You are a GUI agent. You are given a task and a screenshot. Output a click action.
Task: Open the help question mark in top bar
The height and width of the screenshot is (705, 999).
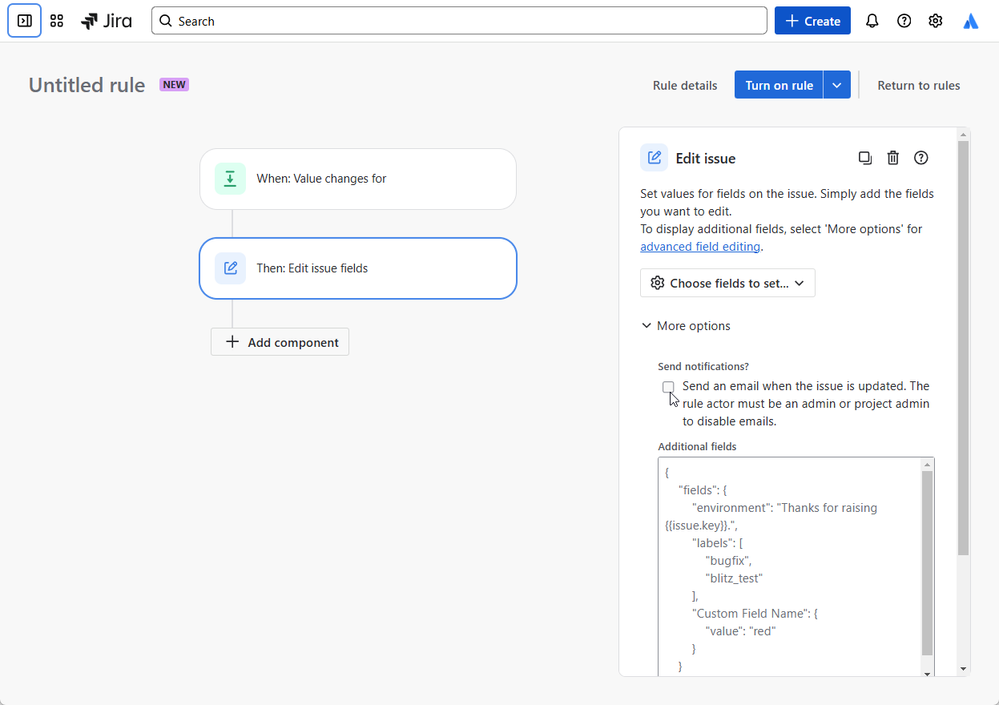point(903,21)
